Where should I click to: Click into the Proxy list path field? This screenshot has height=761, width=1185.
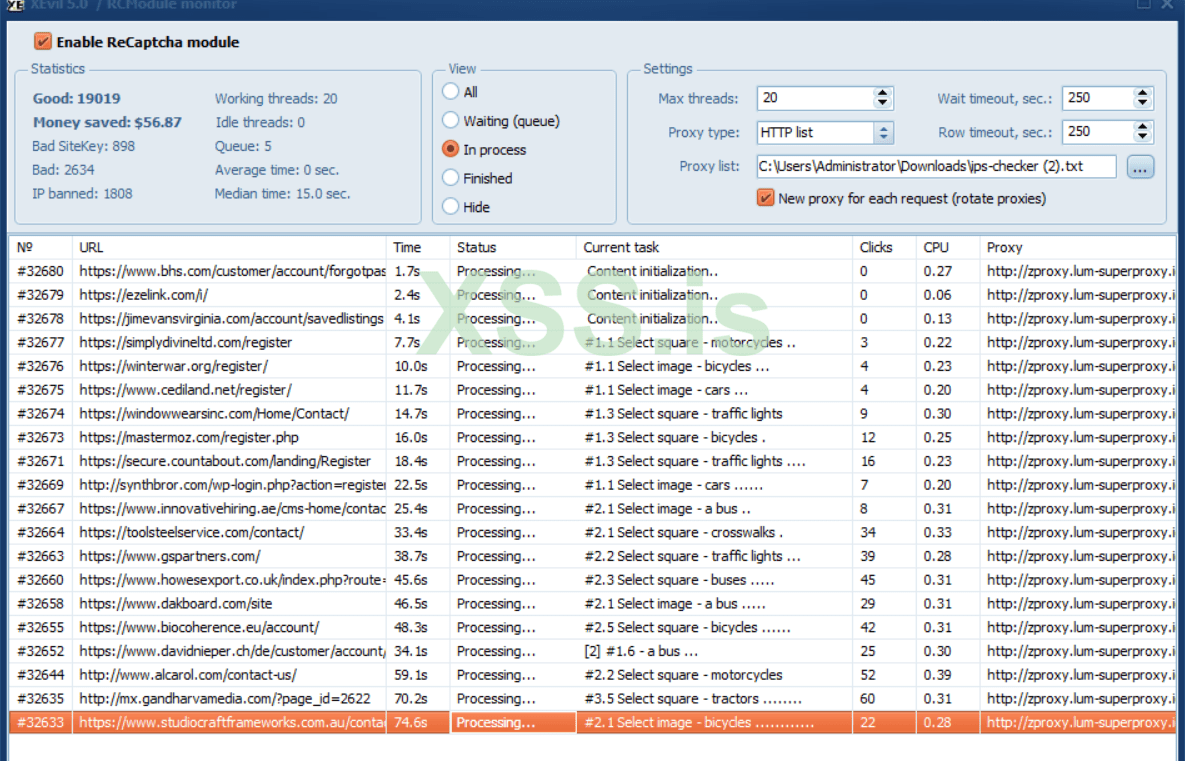coord(935,166)
